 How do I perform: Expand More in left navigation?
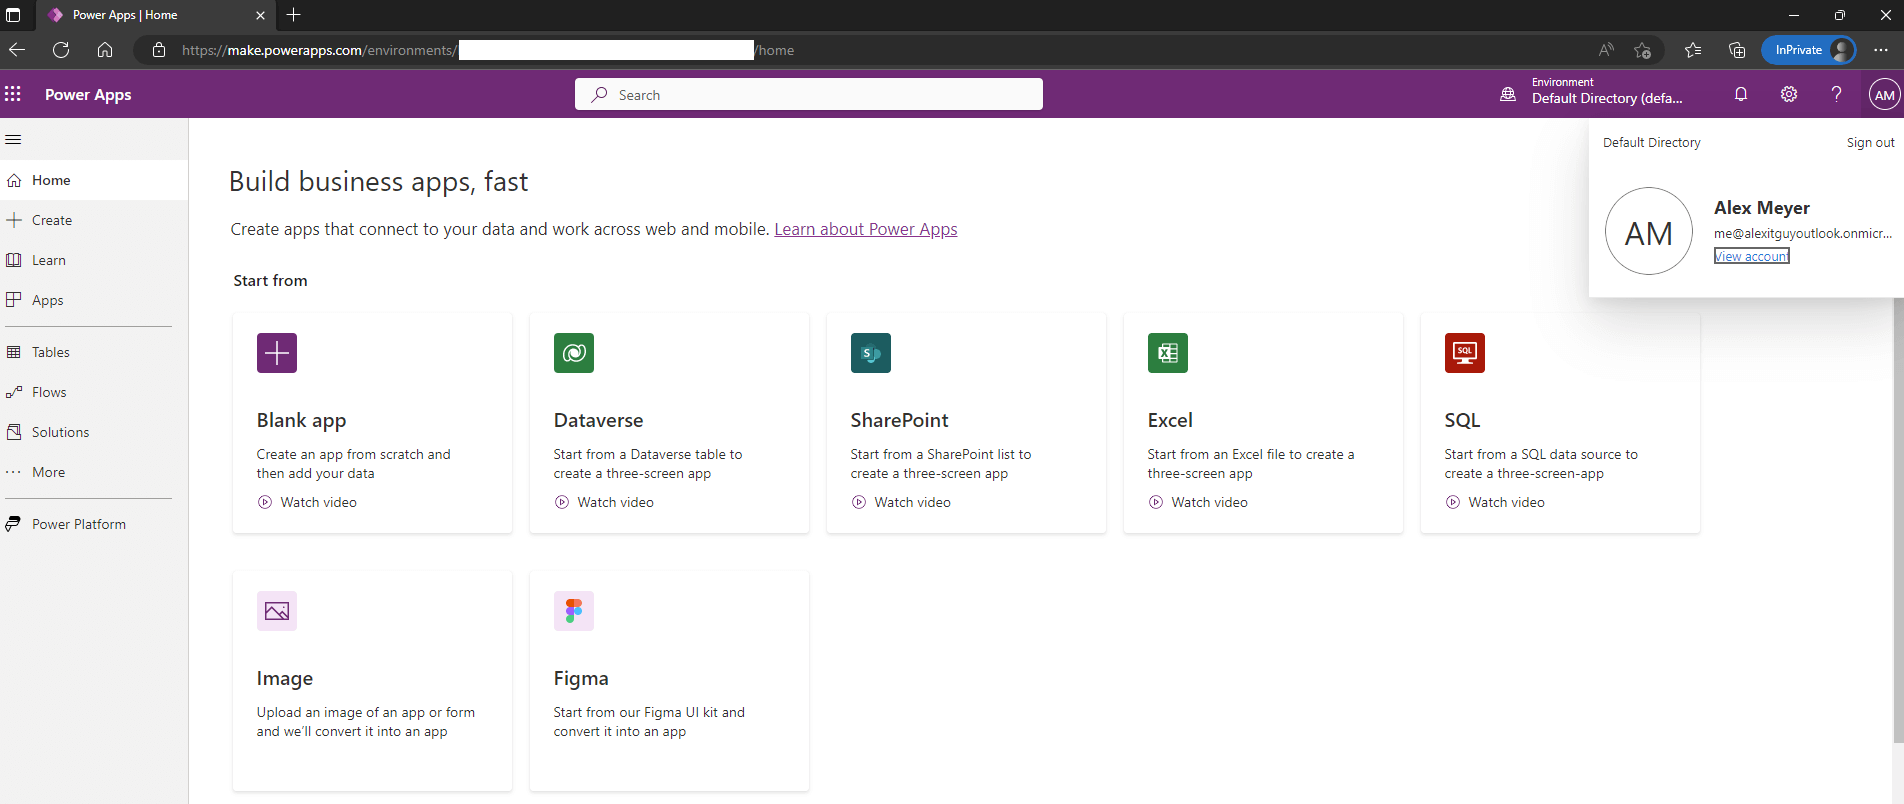pos(94,472)
